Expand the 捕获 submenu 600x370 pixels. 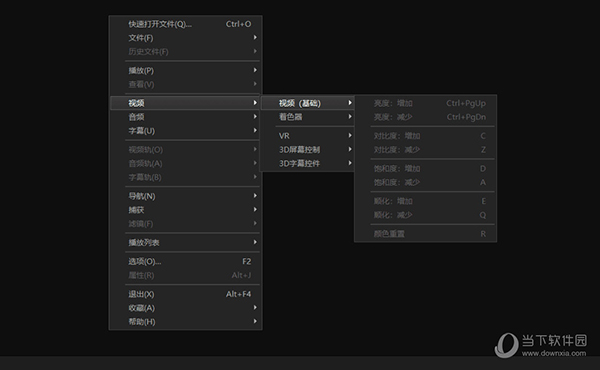point(186,210)
